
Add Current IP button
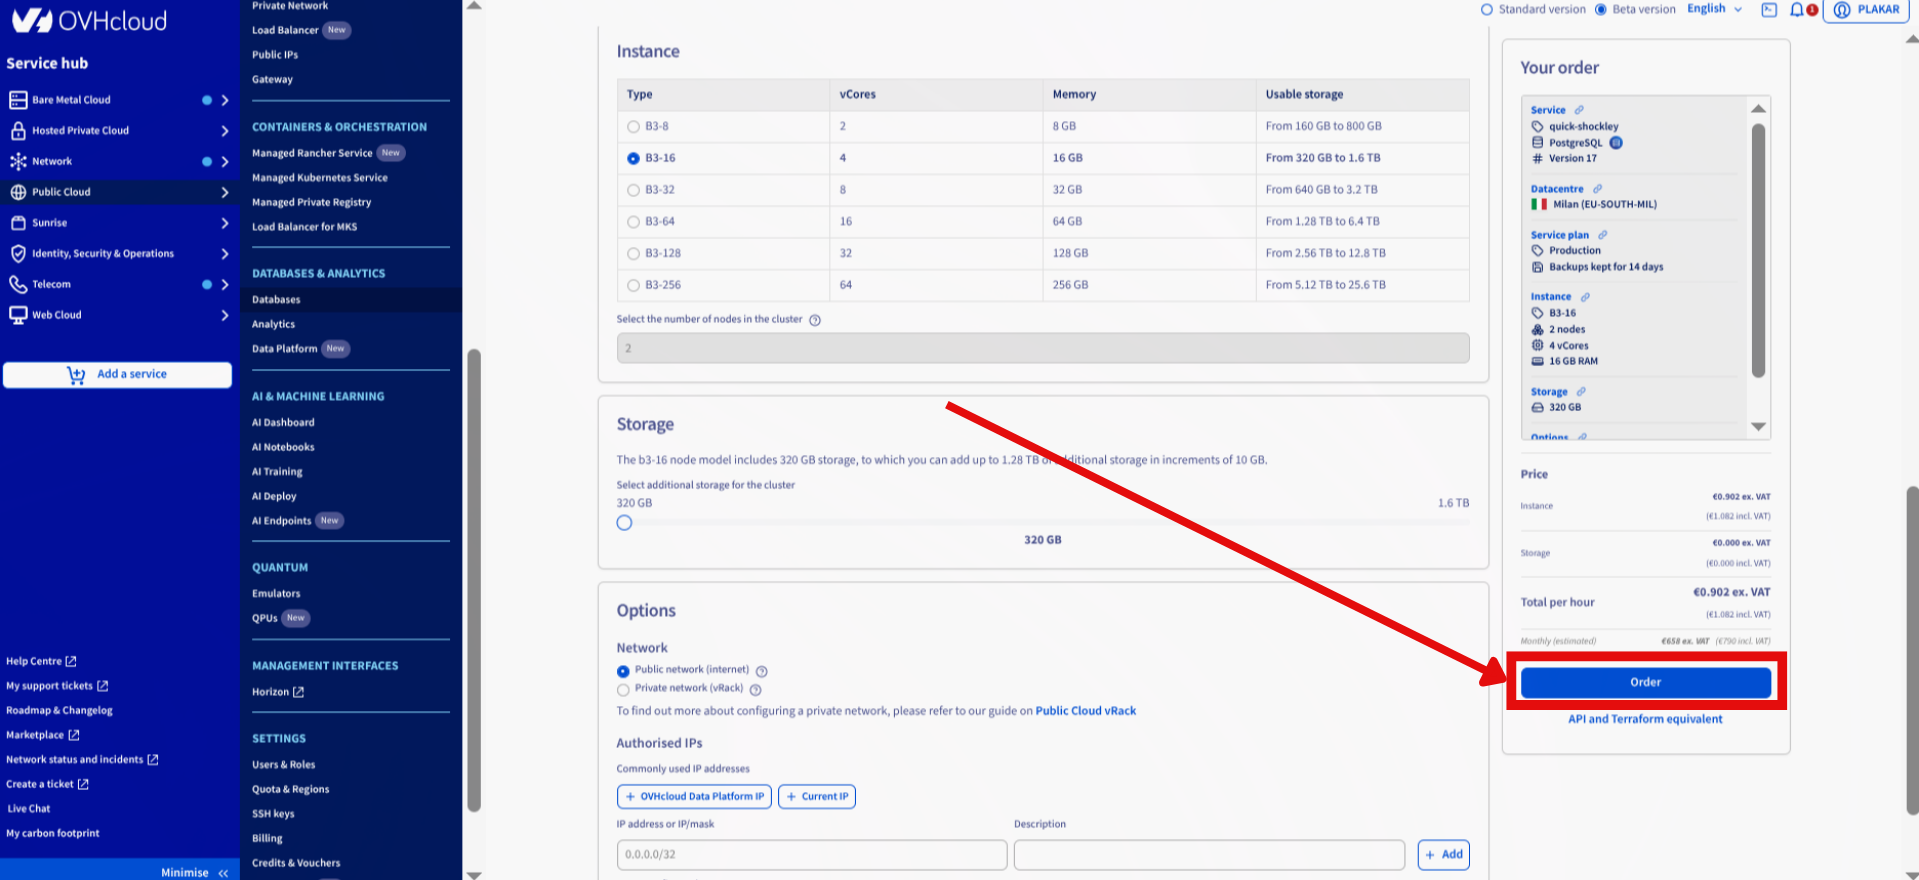tap(817, 797)
